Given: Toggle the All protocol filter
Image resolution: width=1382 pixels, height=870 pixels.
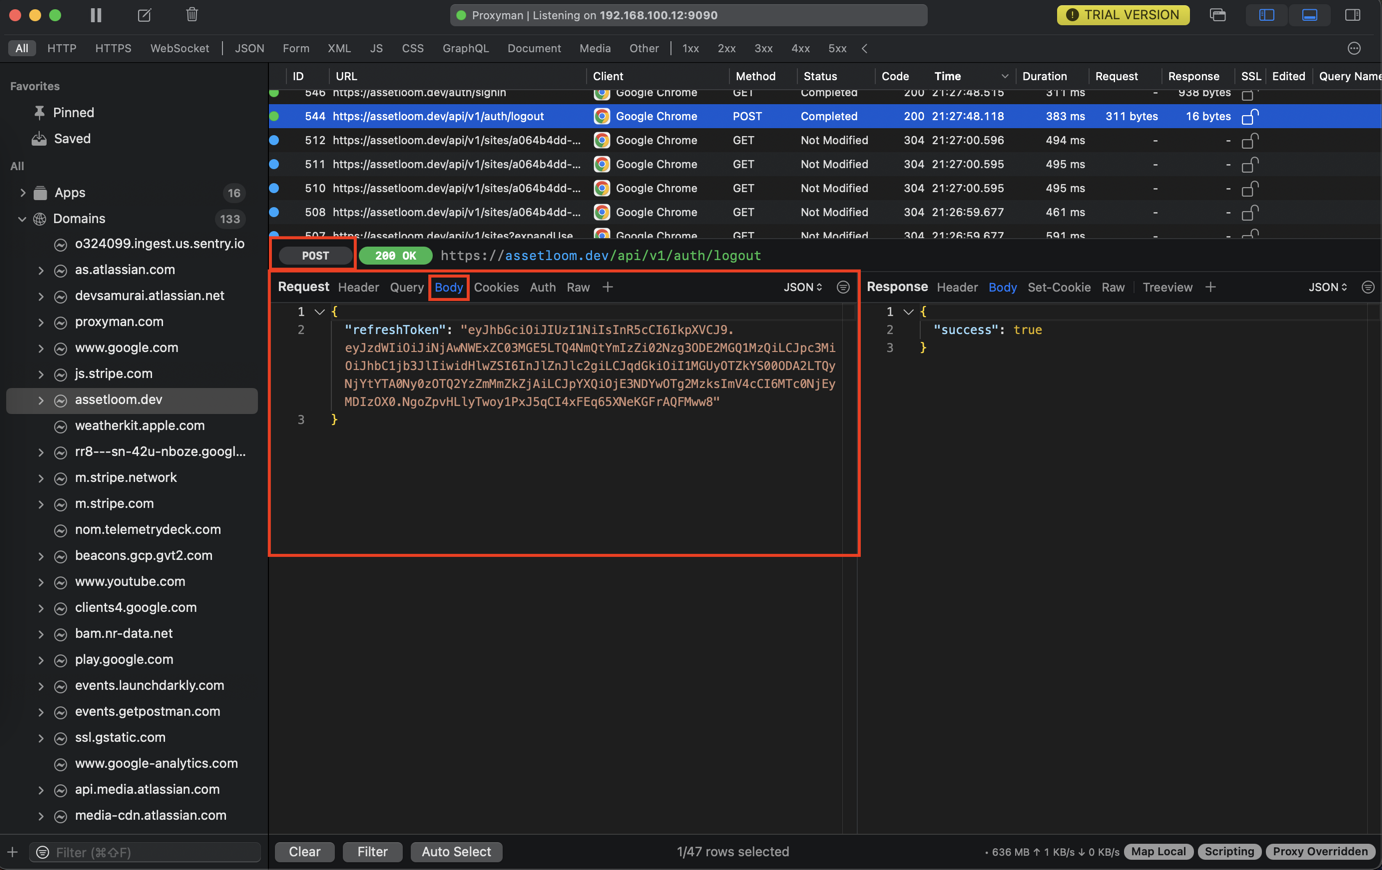Looking at the screenshot, I should (21, 48).
